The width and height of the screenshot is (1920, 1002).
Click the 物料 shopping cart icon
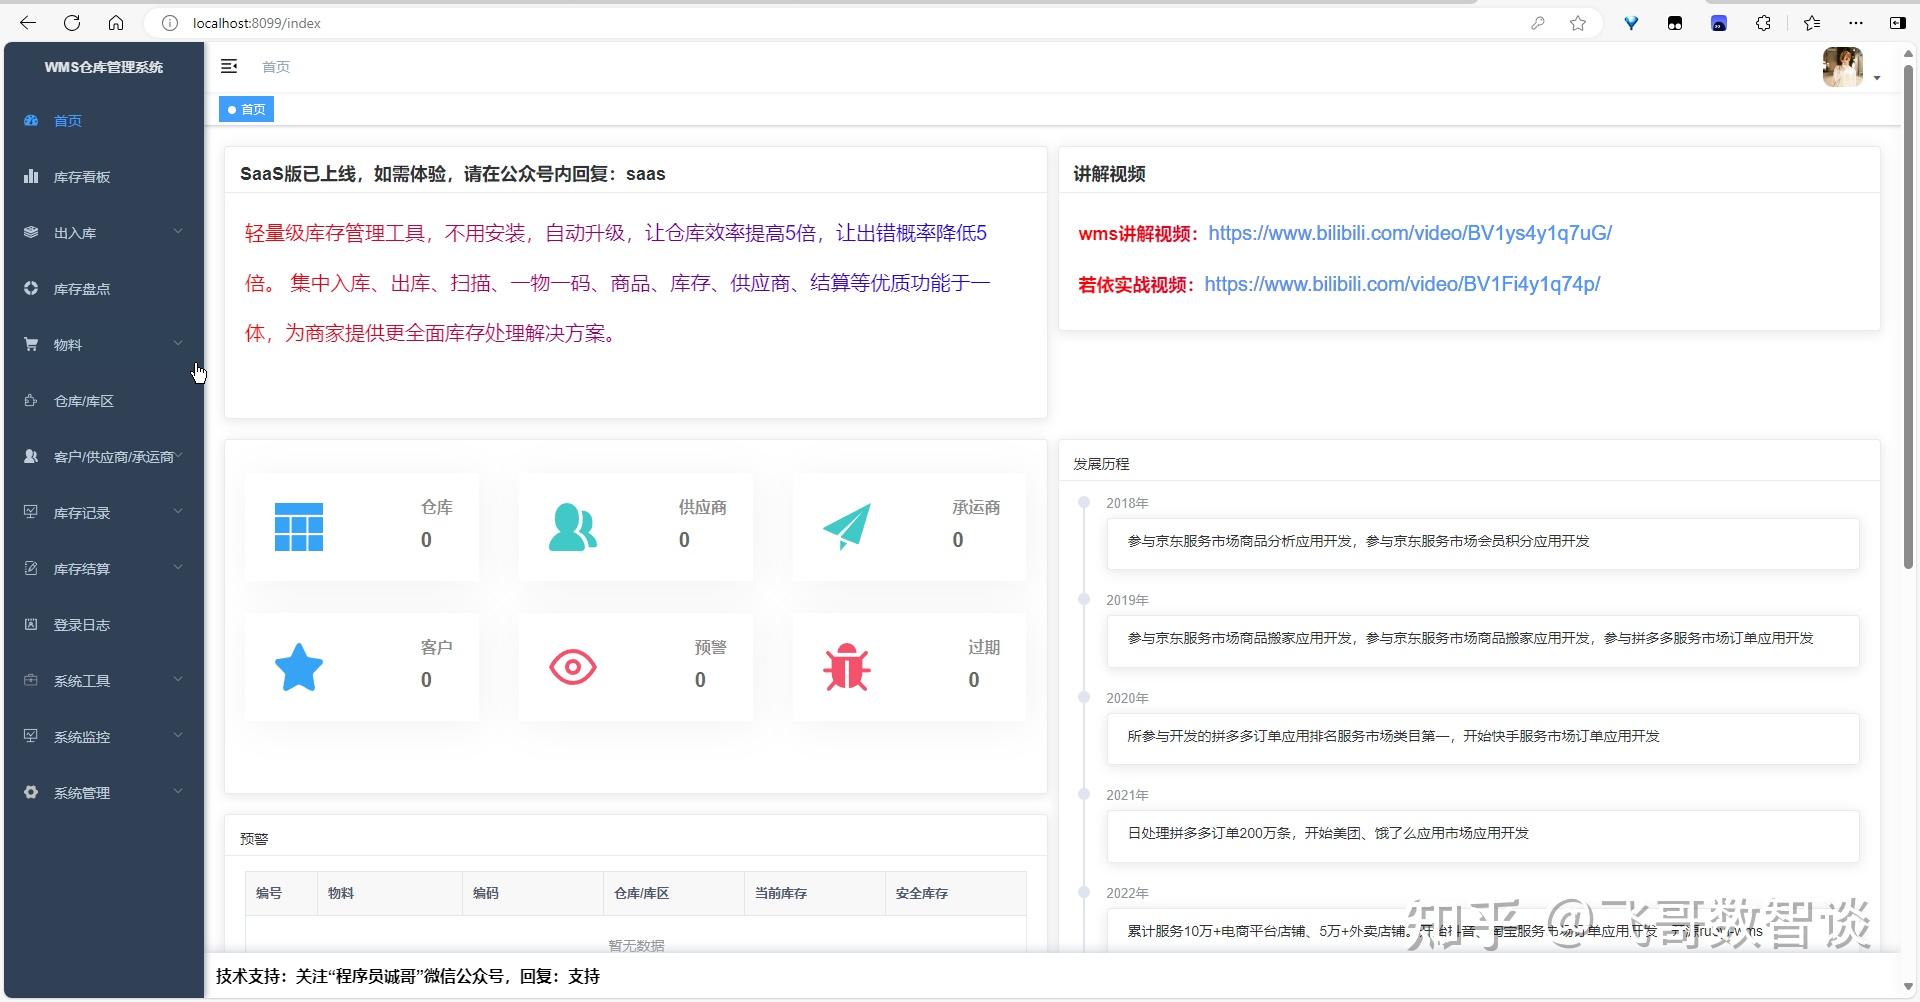click(31, 345)
